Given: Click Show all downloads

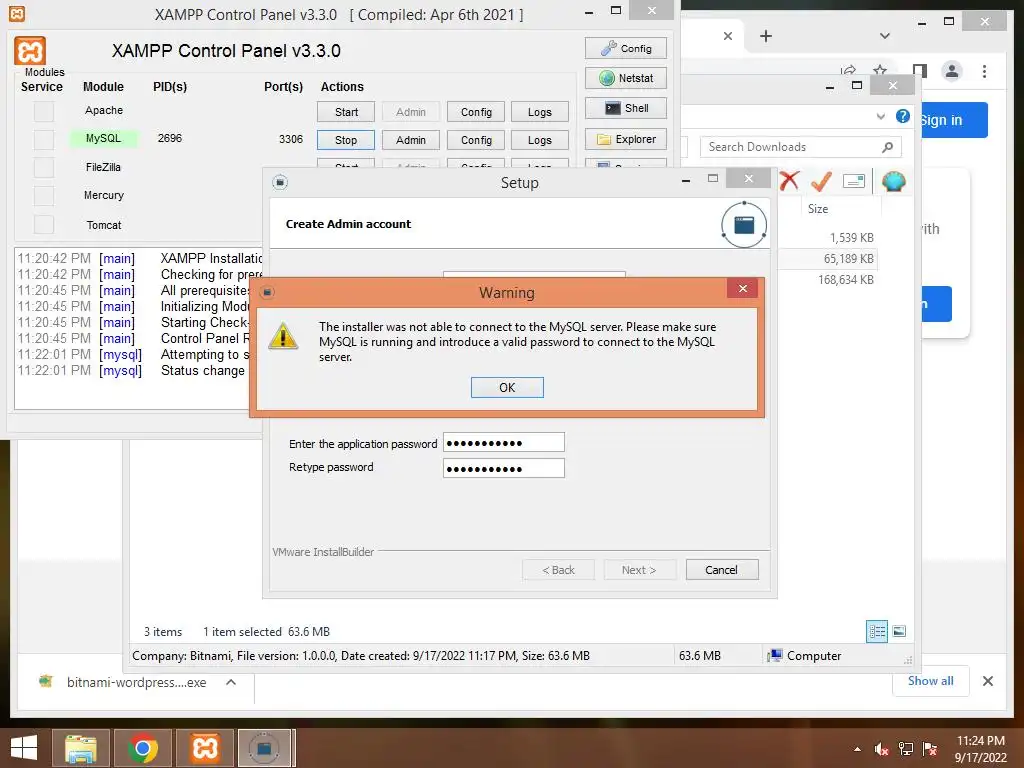Looking at the screenshot, I should click(x=931, y=681).
